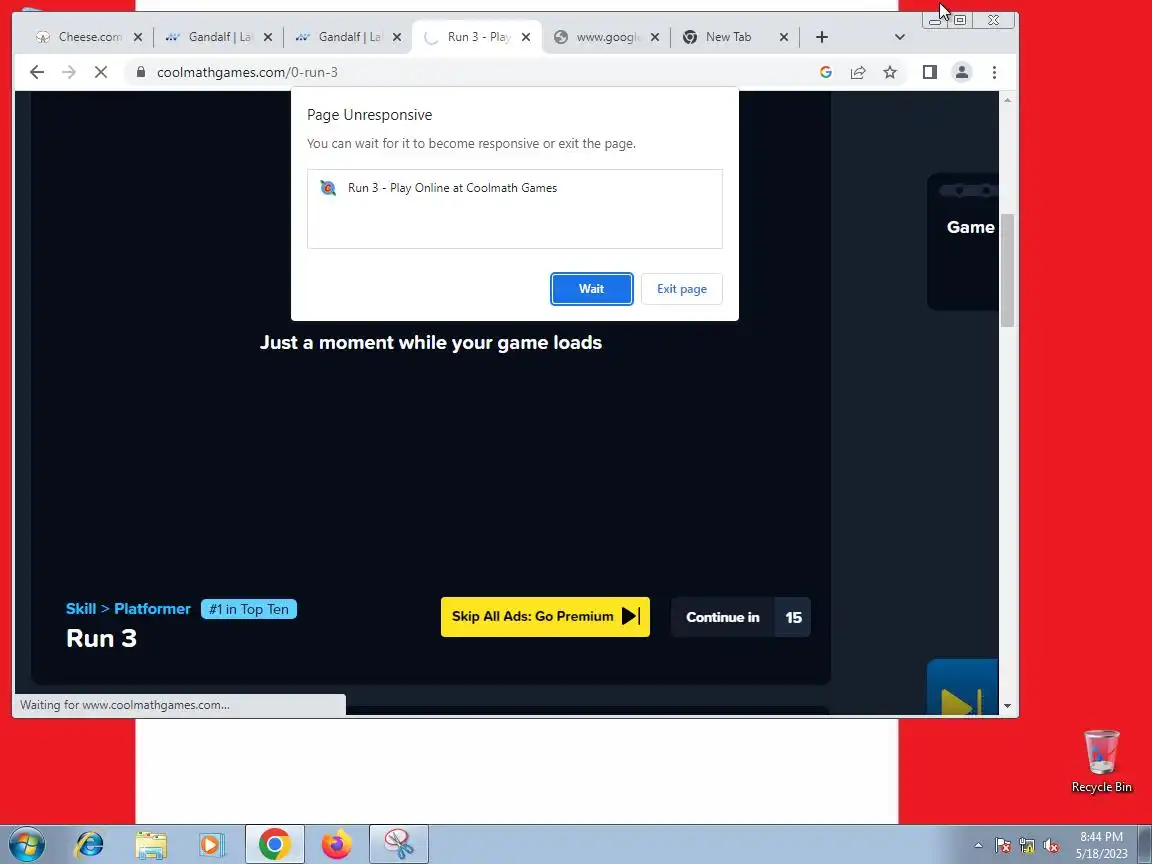The width and height of the screenshot is (1152, 864).
Task: Click the Google icon in the address bar
Action: (826, 72)
